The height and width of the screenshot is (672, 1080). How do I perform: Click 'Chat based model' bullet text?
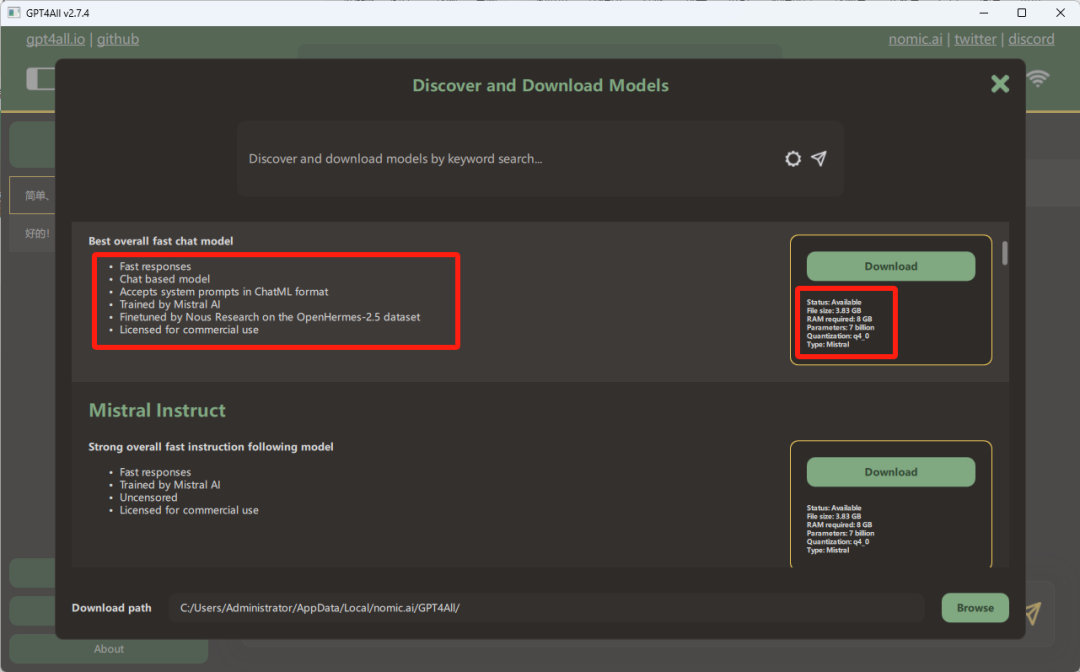pyautogui.click(x=165, y=280)
